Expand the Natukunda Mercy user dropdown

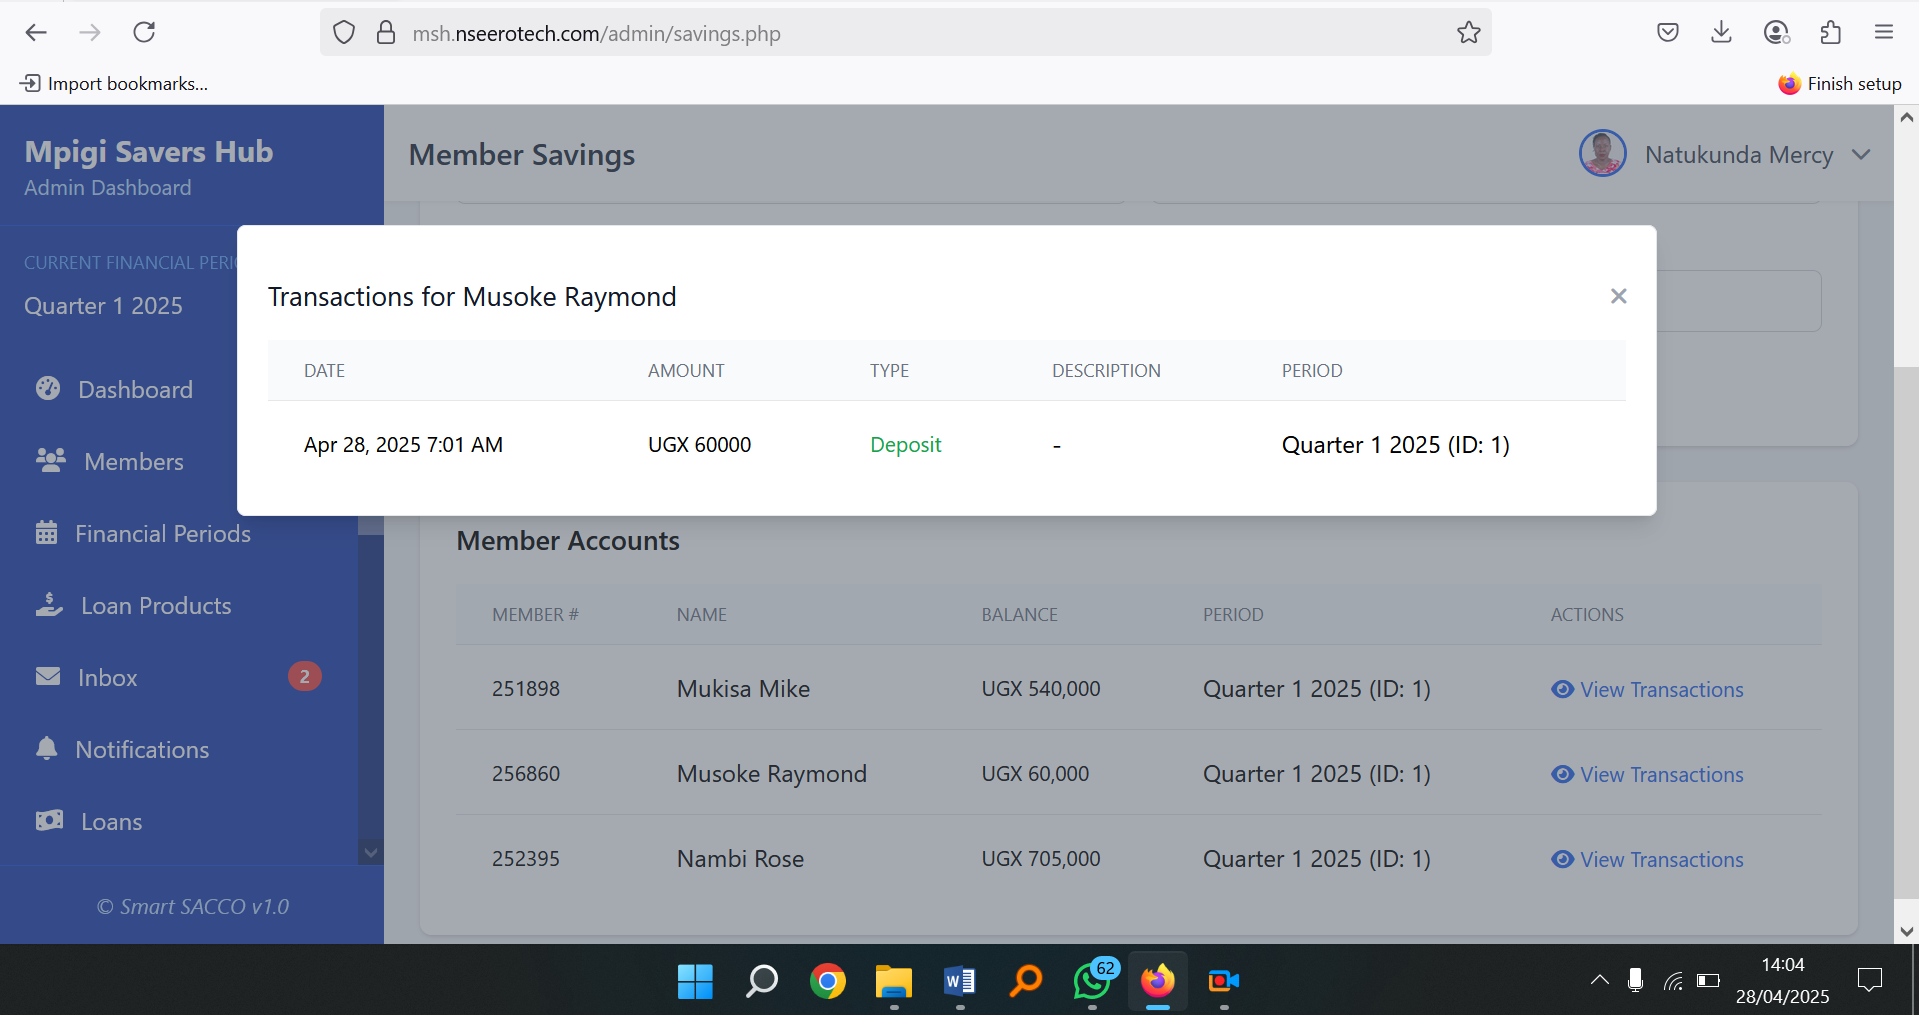(x=1860, y=155)
